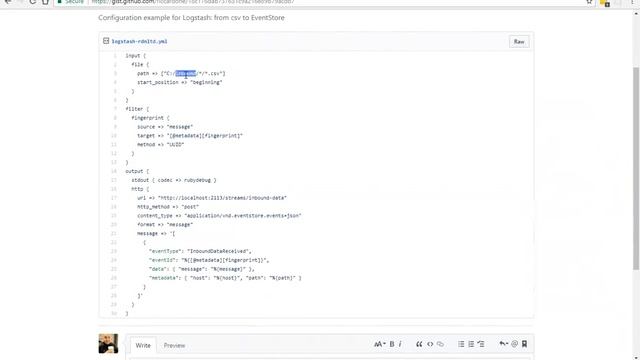Screen dimensions: 640x360
Task: Insert code formatting
Action: (430, 344)
